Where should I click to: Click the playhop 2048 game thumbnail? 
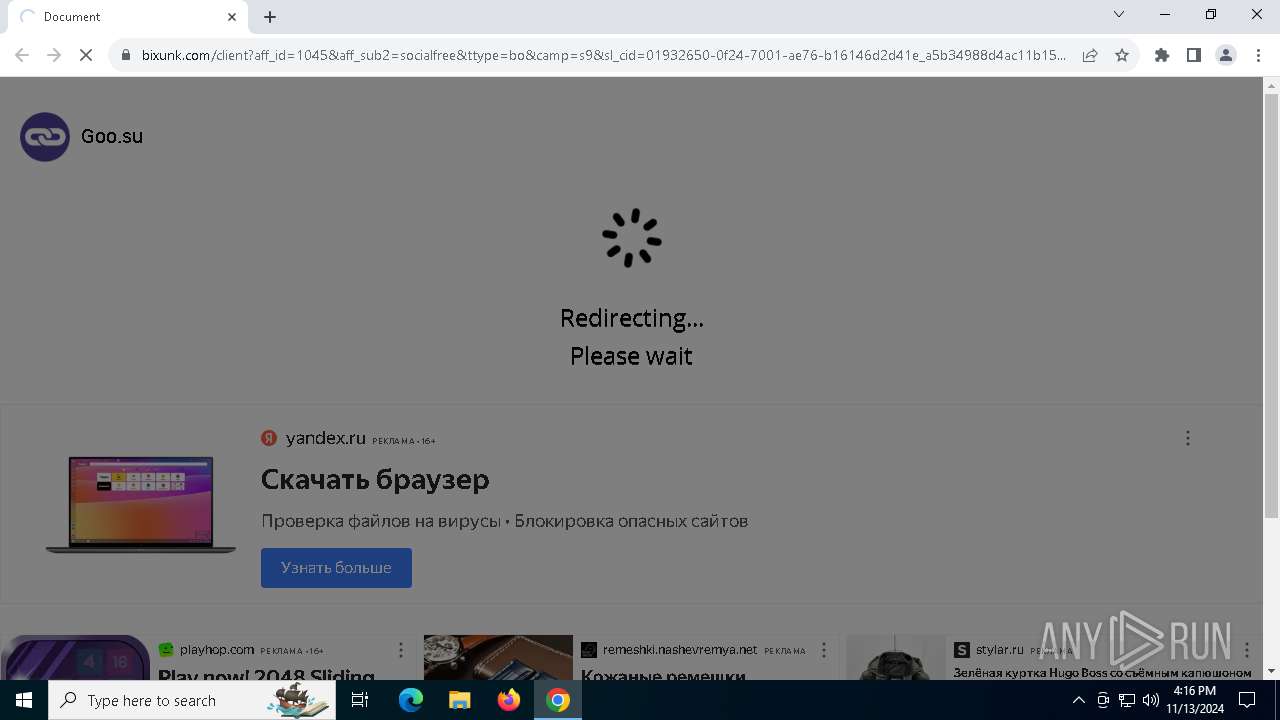pos(76,658)
